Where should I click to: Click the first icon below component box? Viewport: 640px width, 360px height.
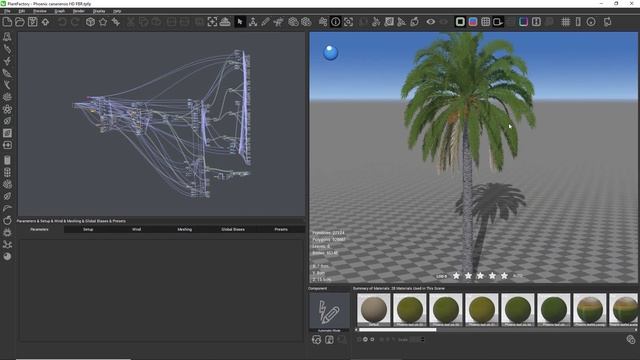[316, 340]
